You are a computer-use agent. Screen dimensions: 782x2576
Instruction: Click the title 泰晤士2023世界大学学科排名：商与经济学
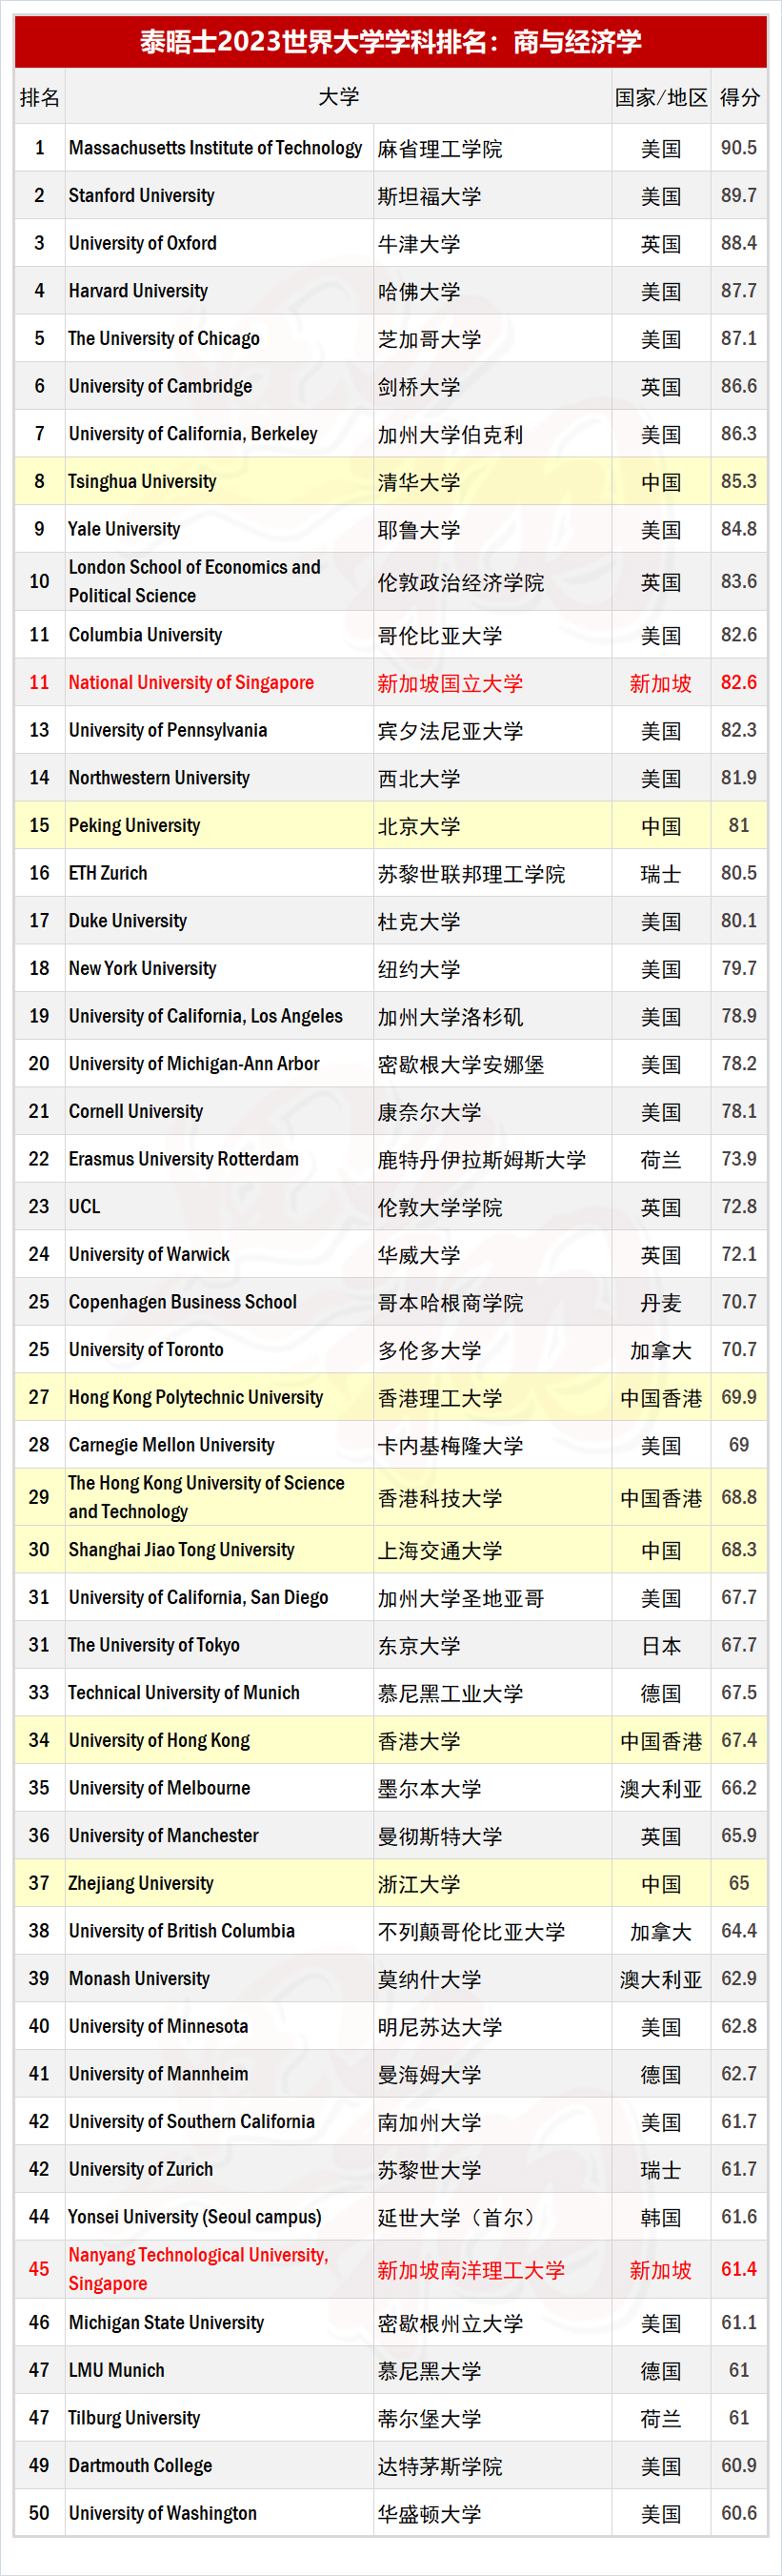[x=391, y=42]
